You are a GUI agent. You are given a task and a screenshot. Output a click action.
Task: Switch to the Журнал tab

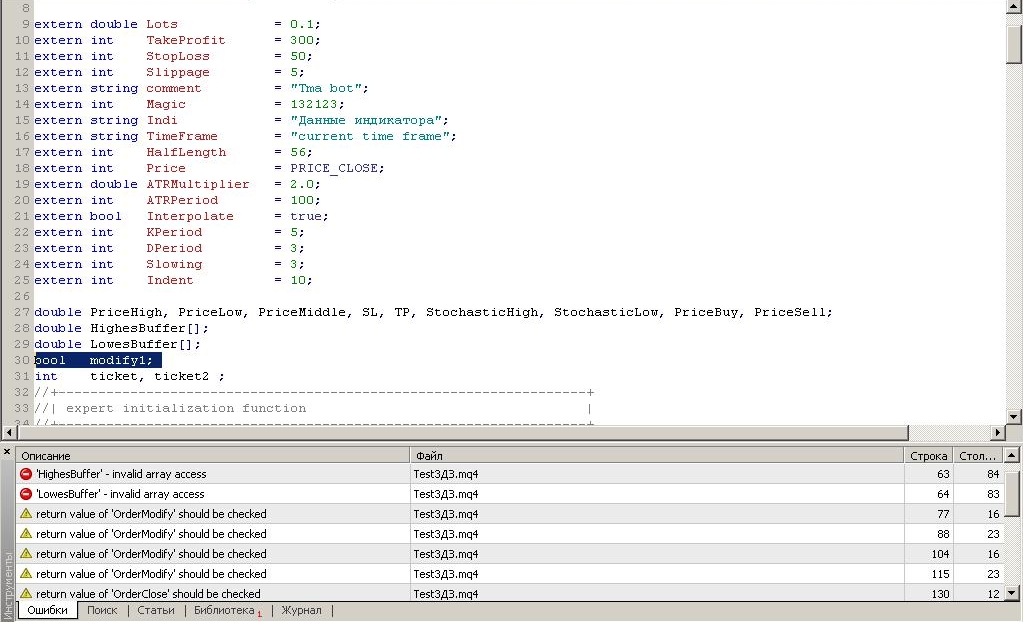coord(301,610)
